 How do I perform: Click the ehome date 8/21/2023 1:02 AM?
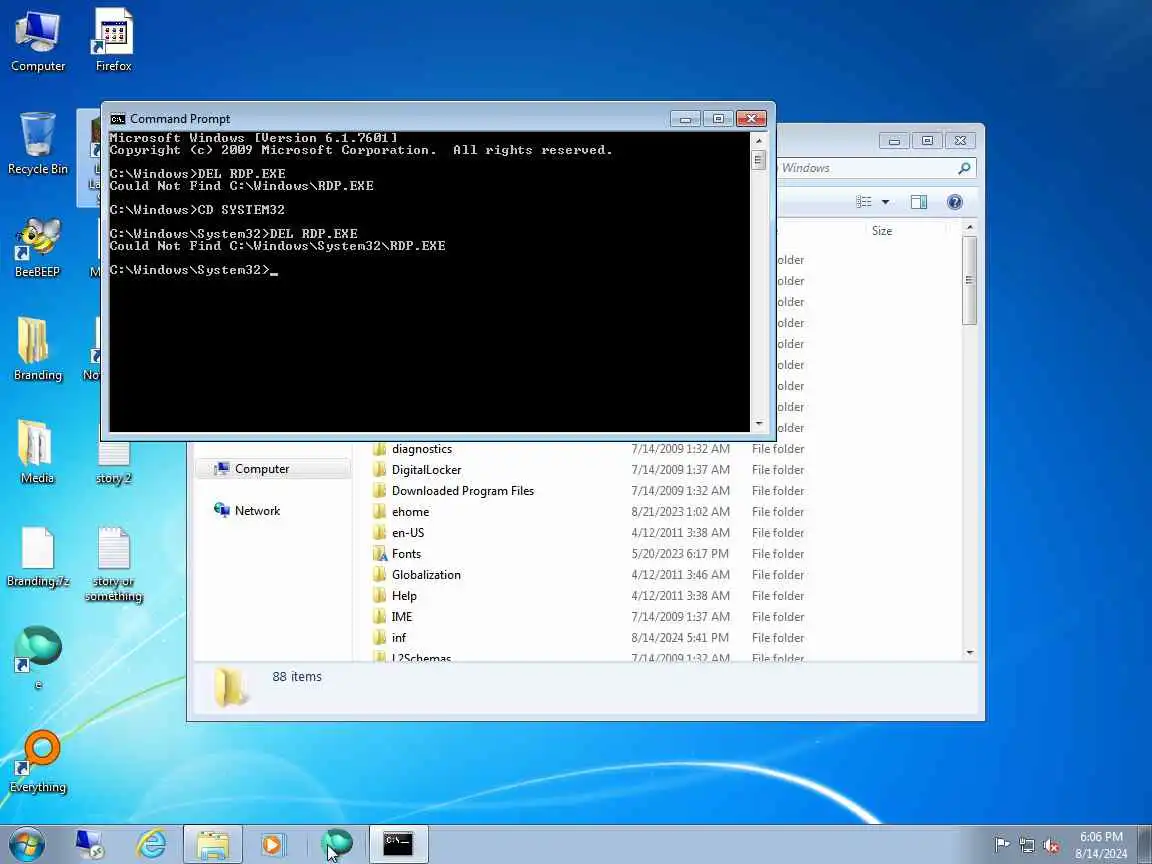coord(680,511)
